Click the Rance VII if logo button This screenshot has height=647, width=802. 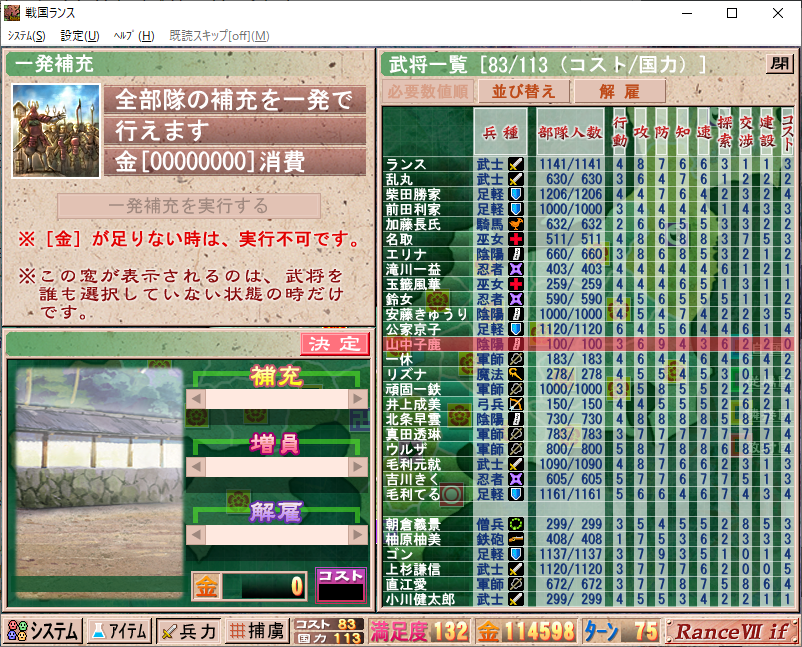pos(732,631)
